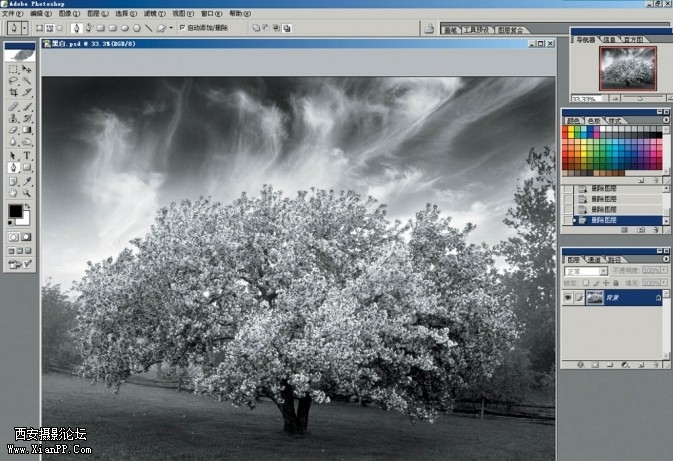Click the foreground black color swatch

click(15, 212)
